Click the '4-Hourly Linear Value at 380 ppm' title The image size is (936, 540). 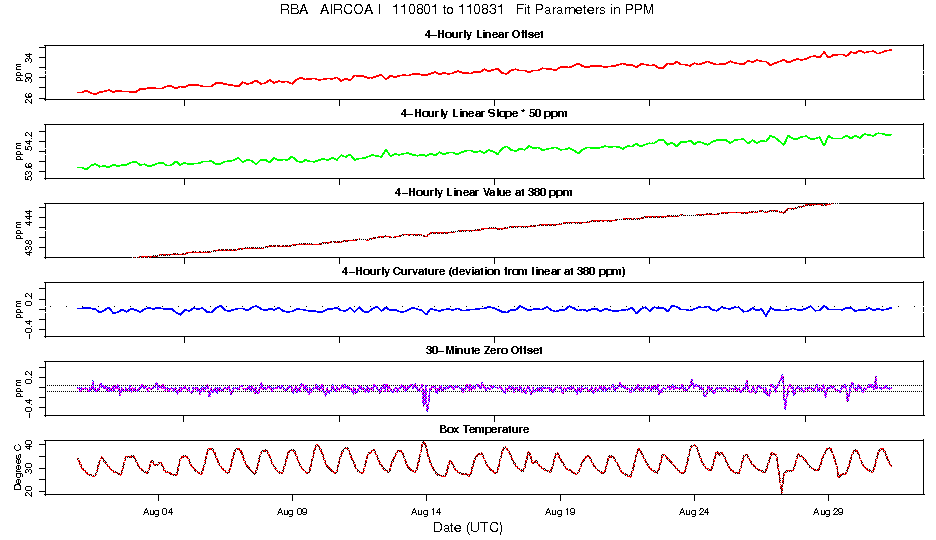pos(484,192)
